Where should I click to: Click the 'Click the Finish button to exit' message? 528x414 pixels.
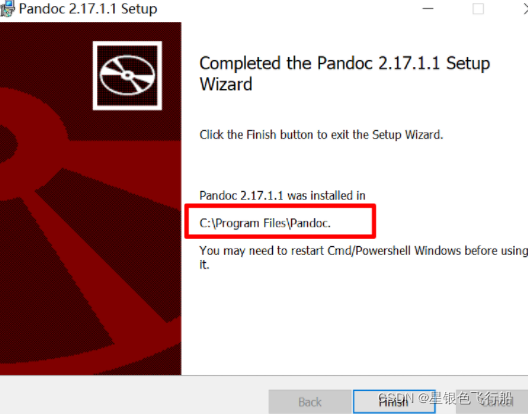321,134
